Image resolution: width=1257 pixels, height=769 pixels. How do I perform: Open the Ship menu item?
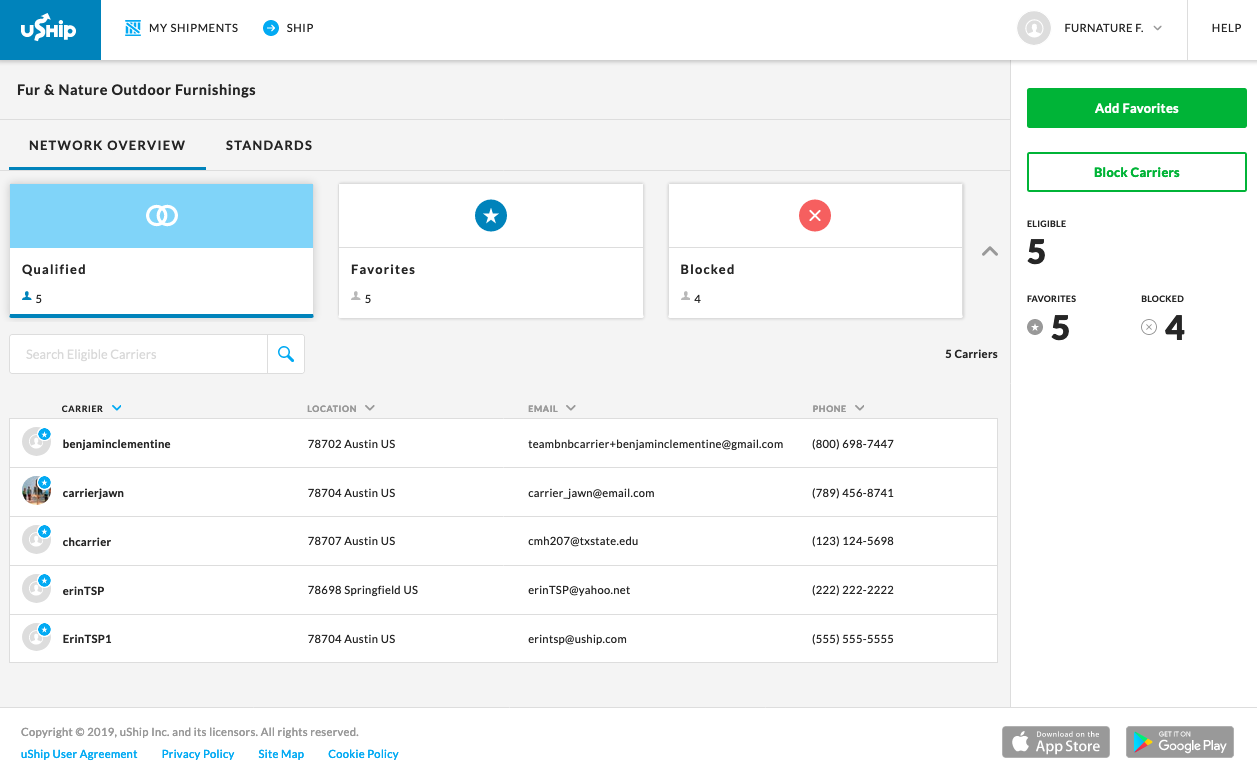289,28
